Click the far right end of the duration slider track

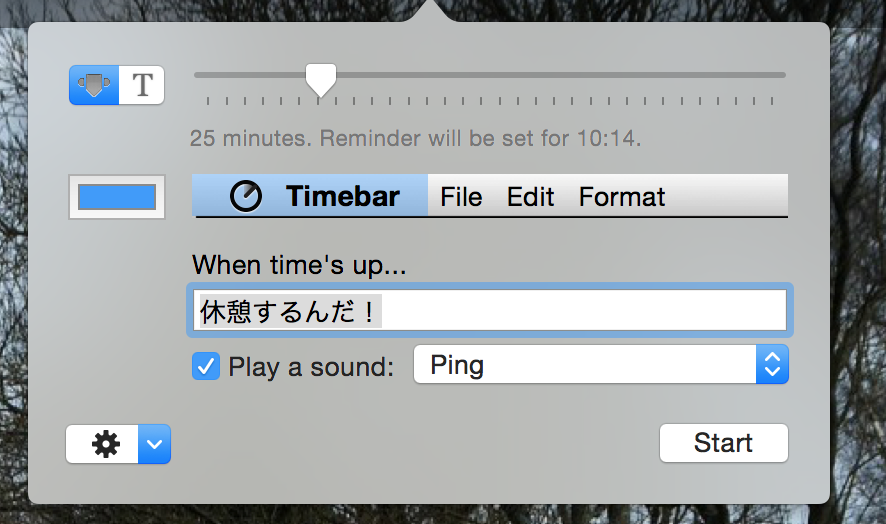point(782,74)
